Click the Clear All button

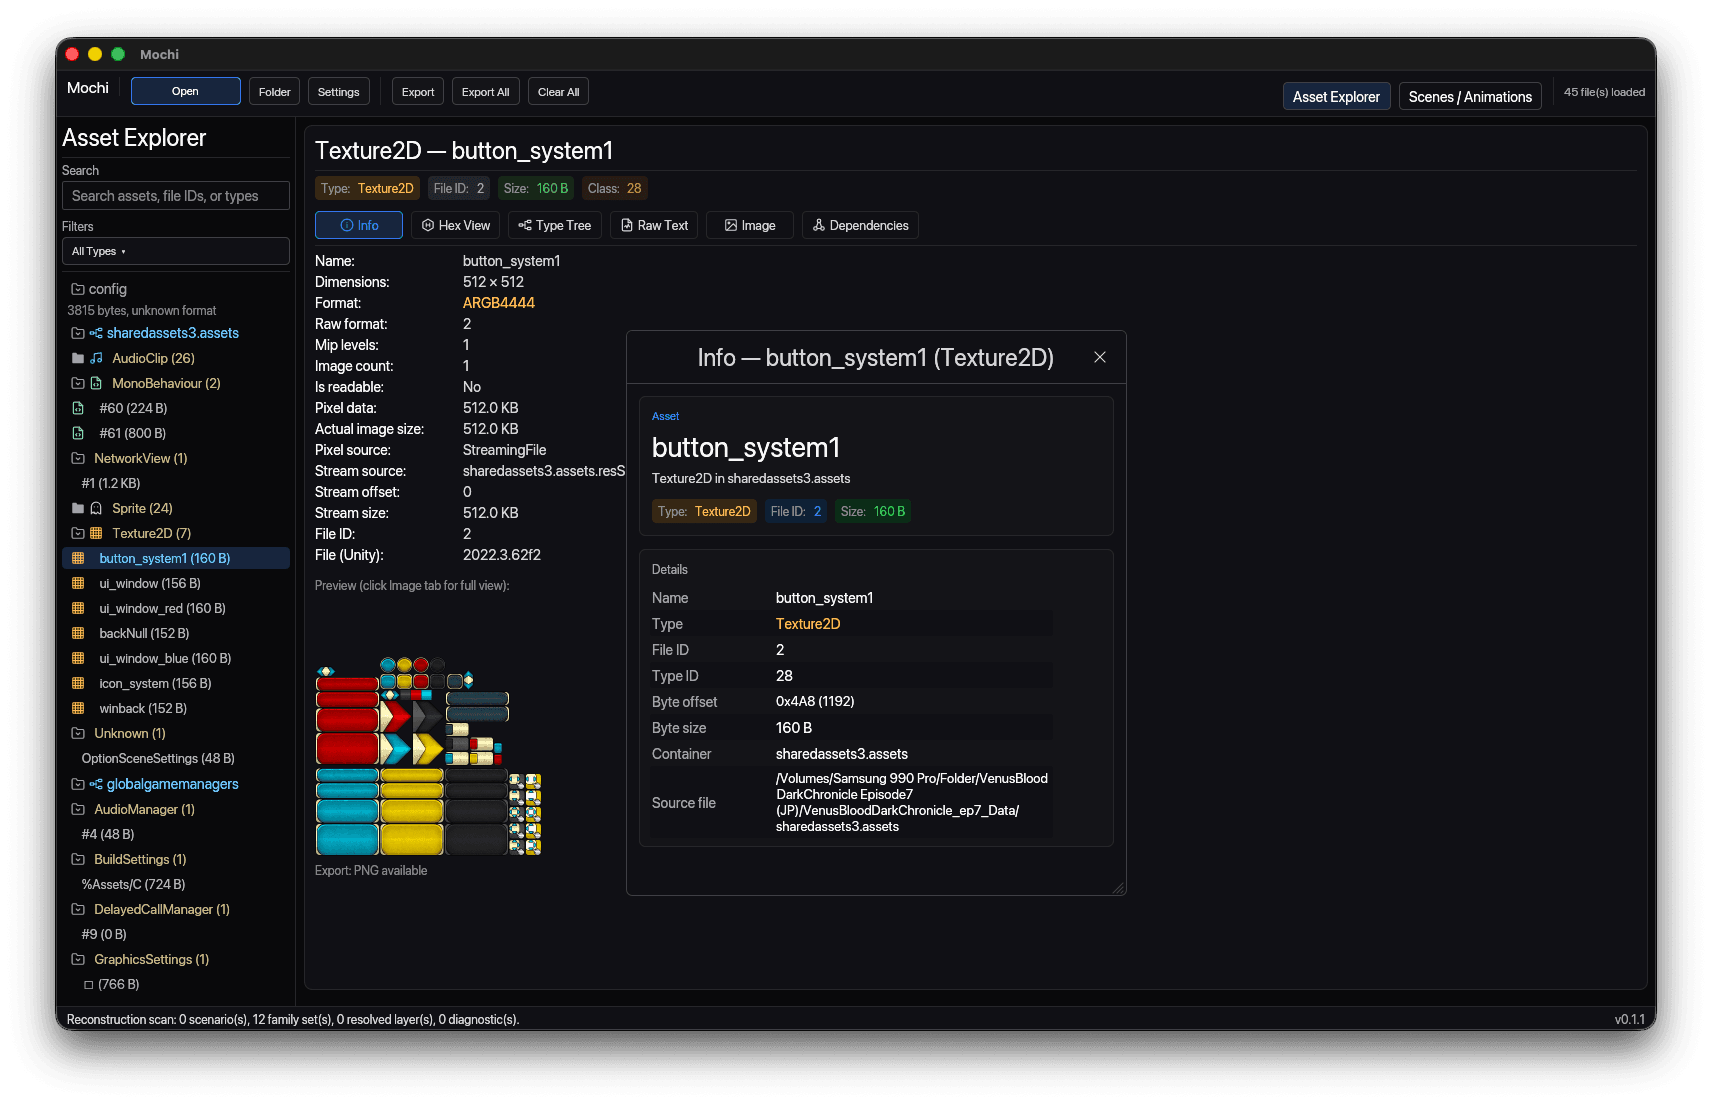tap(558, 91)
